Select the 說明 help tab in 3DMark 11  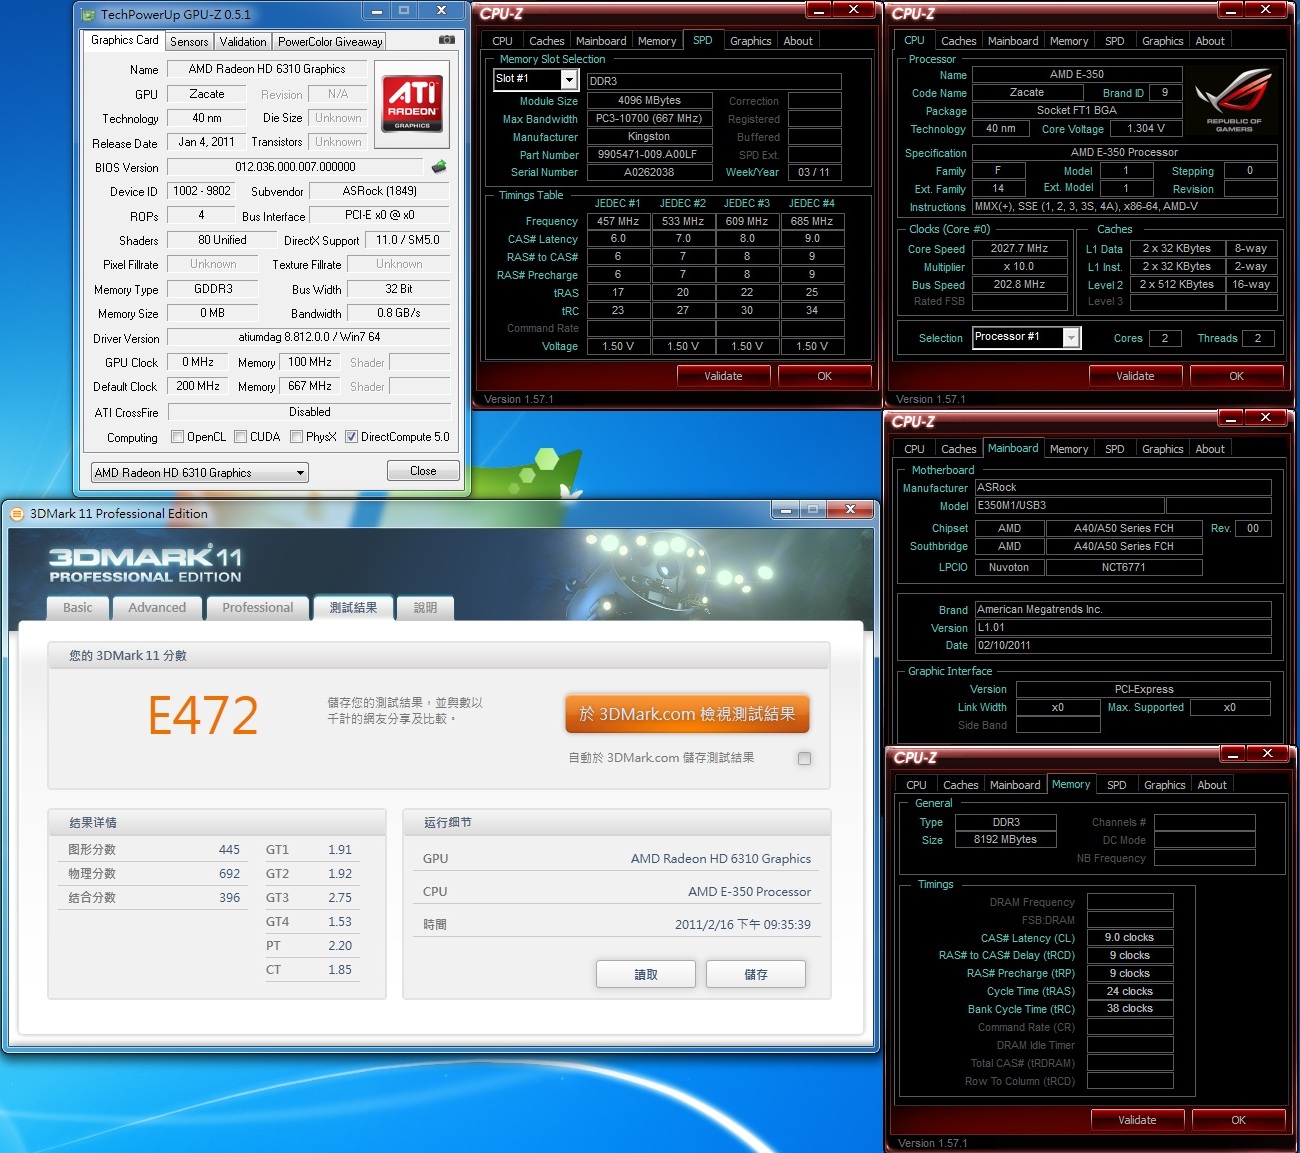pos(425,608)
